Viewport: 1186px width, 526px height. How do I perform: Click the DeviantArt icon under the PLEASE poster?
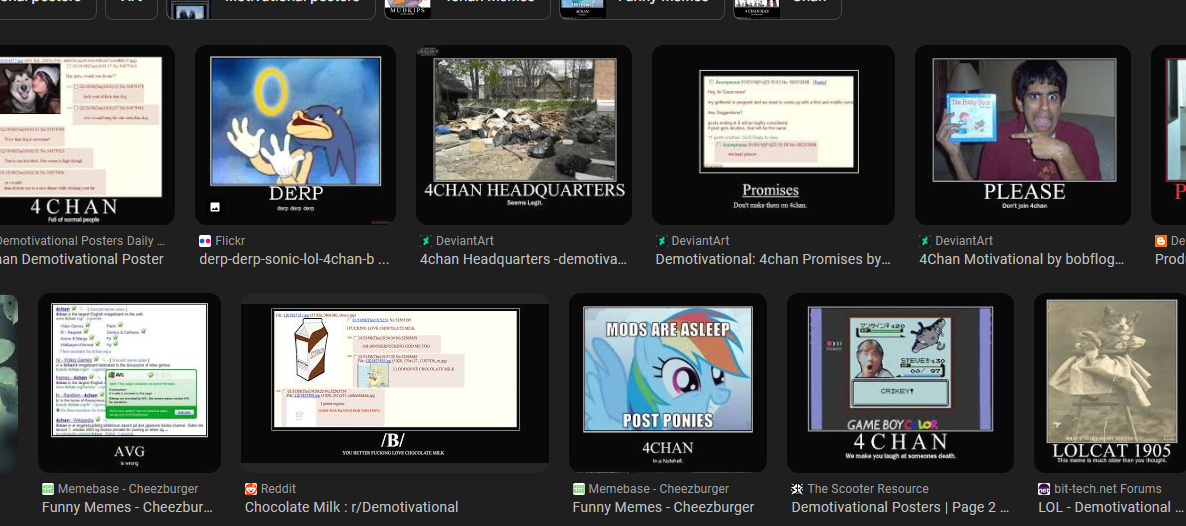(x=925, y=241)
